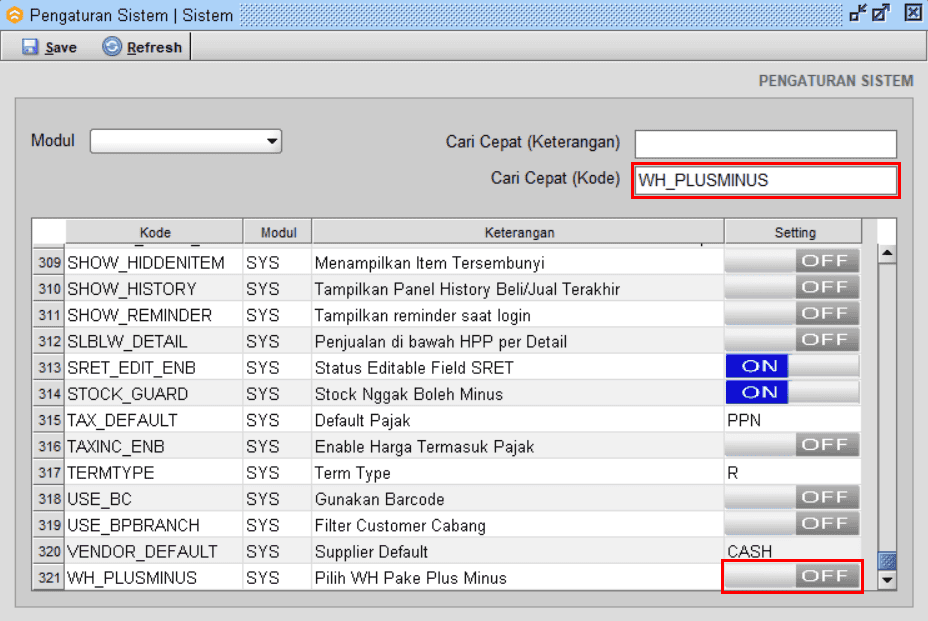Turn off the STOCK_GUARD toggle

(792, 393)
